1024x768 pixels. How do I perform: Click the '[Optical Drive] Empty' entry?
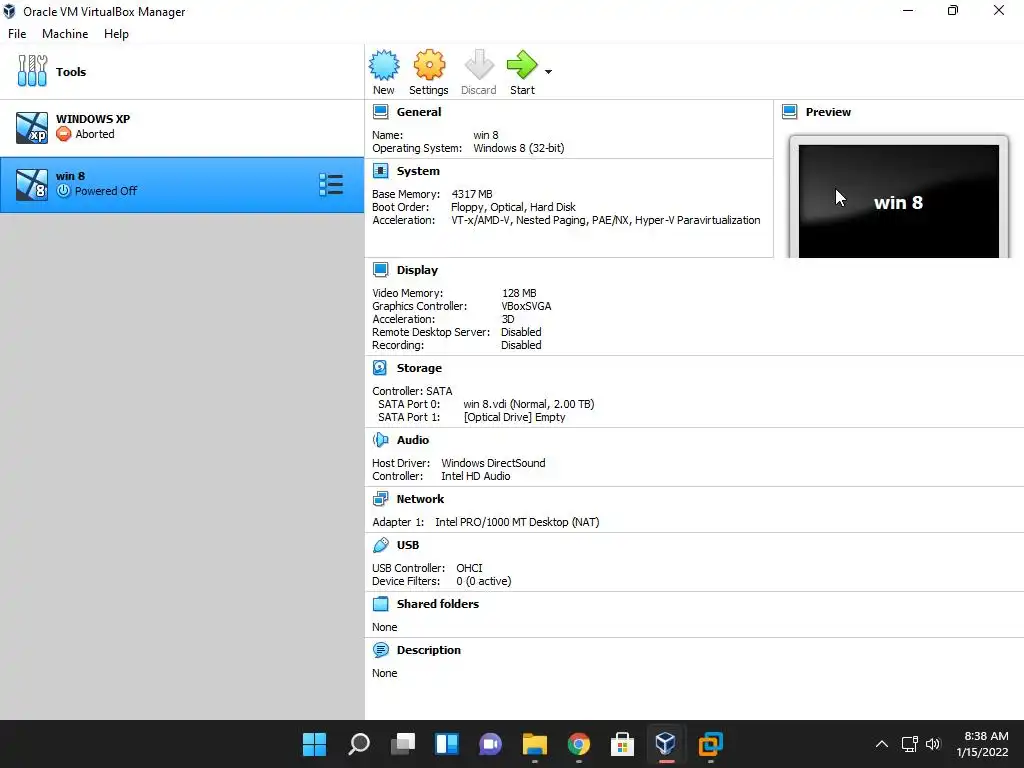pos(515,417)
